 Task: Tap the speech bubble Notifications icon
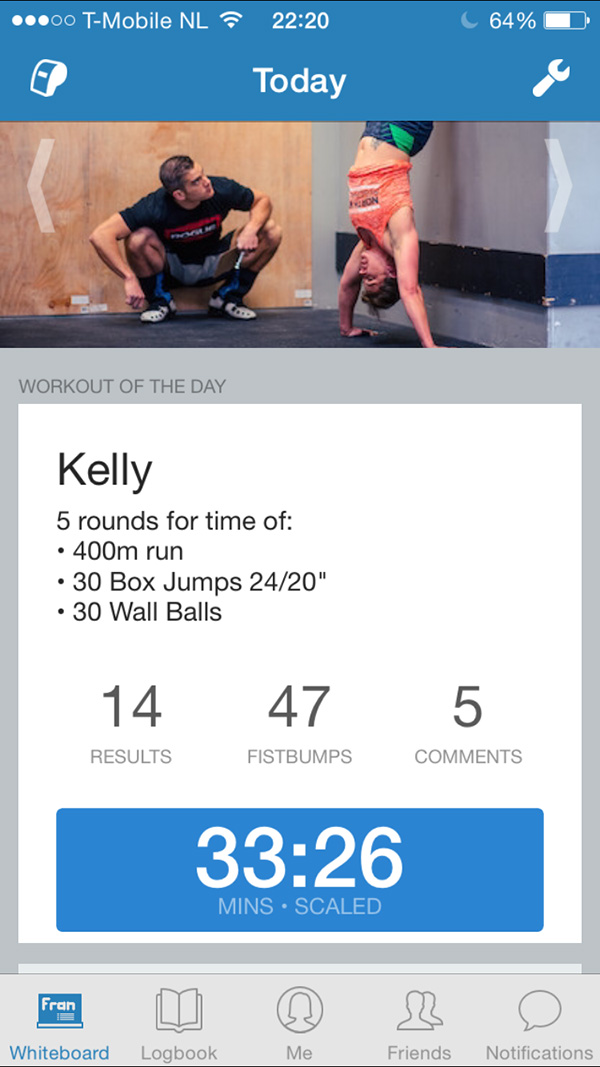click(539, 1010)
